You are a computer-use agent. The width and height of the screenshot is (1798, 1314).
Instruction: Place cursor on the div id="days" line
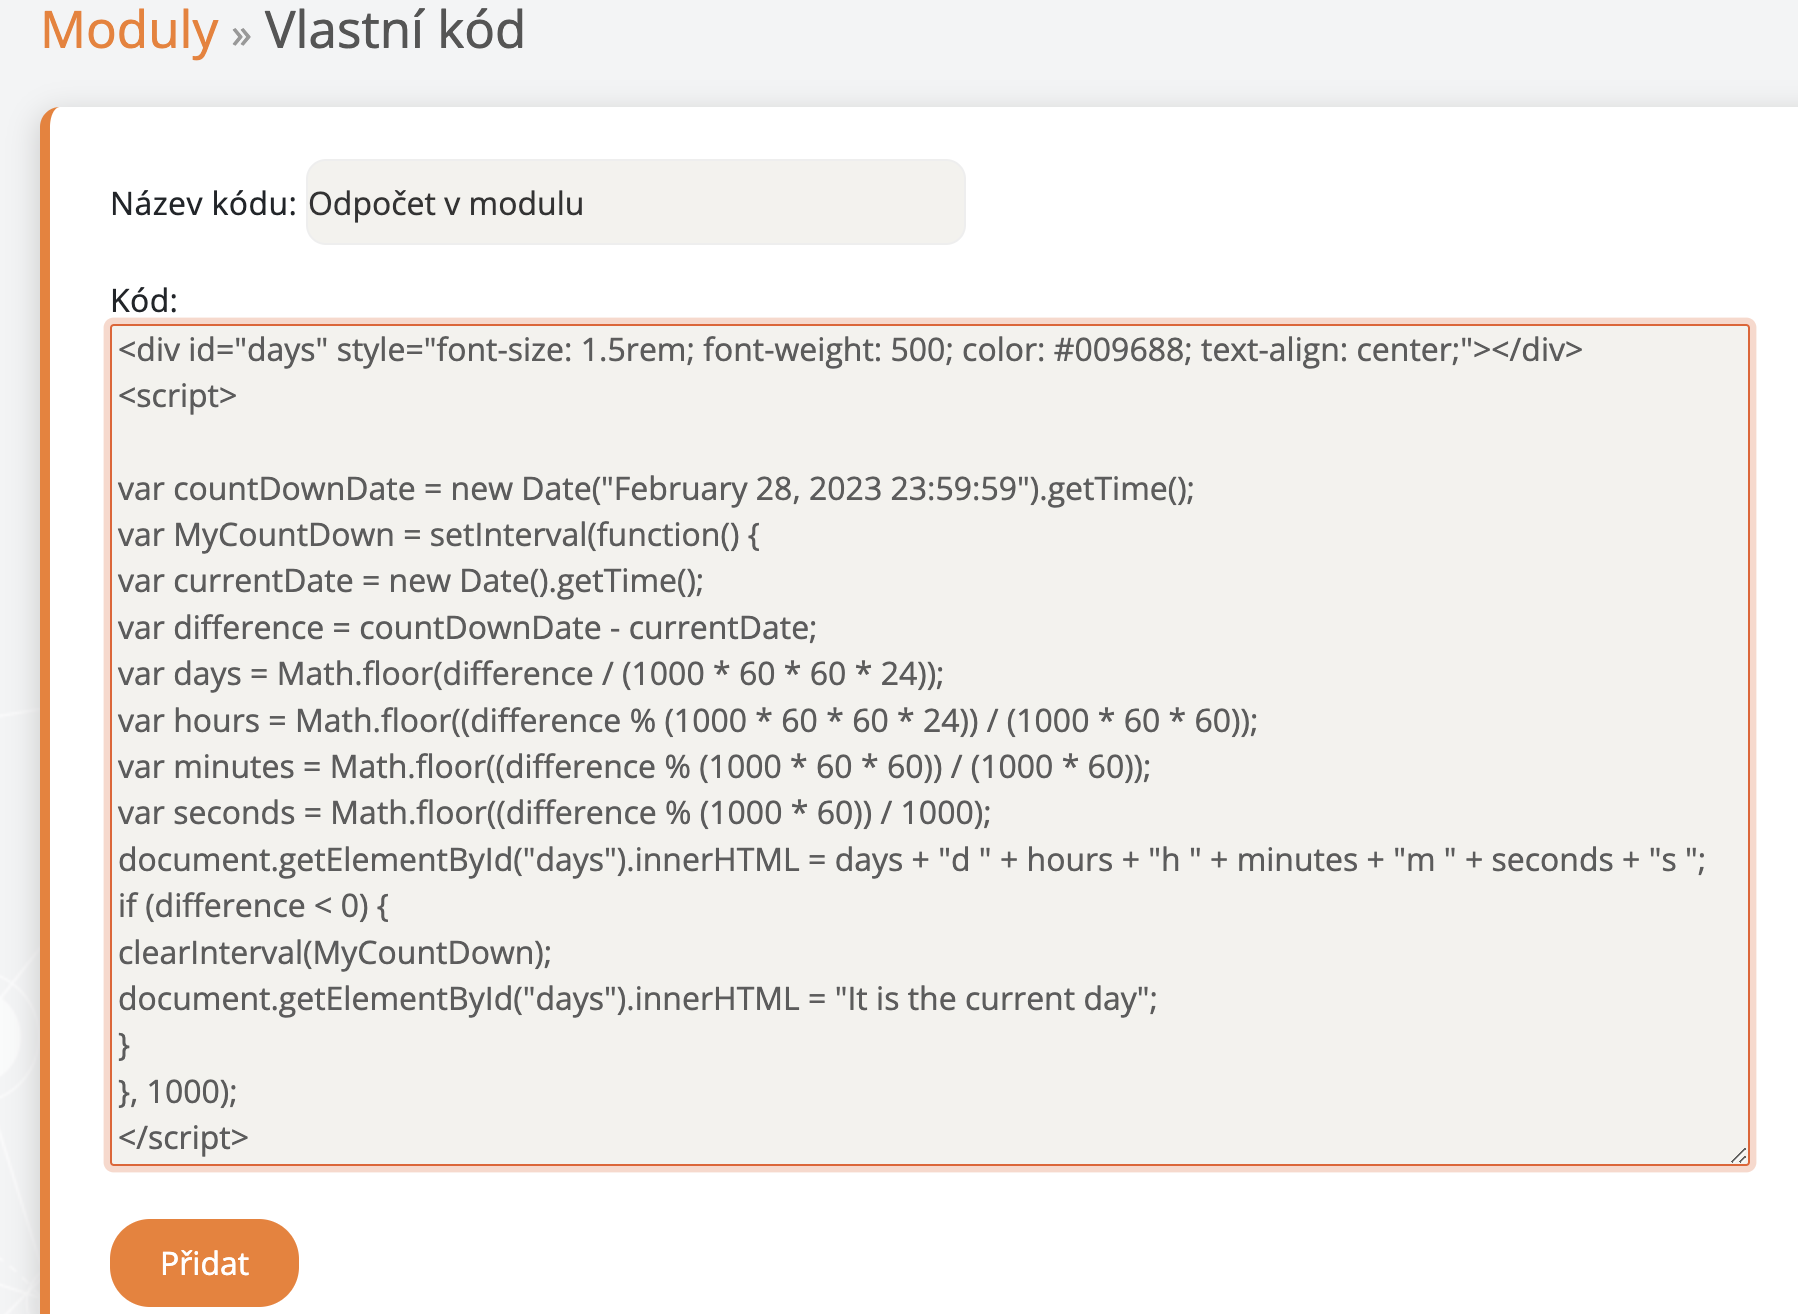[849, 350]
